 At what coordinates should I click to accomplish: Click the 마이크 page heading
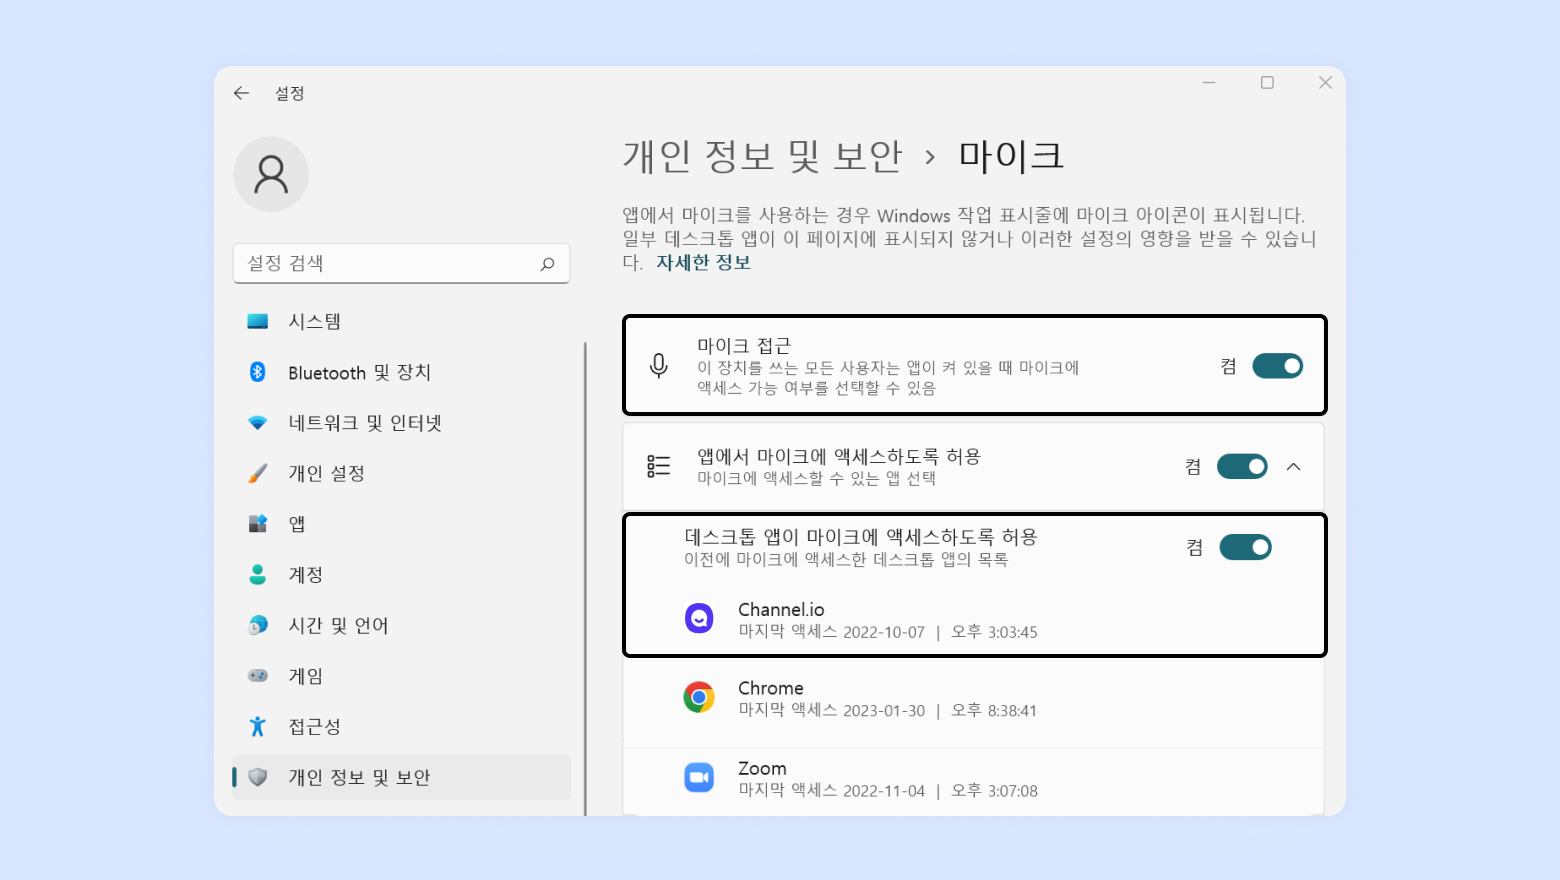click(1011, 156)
